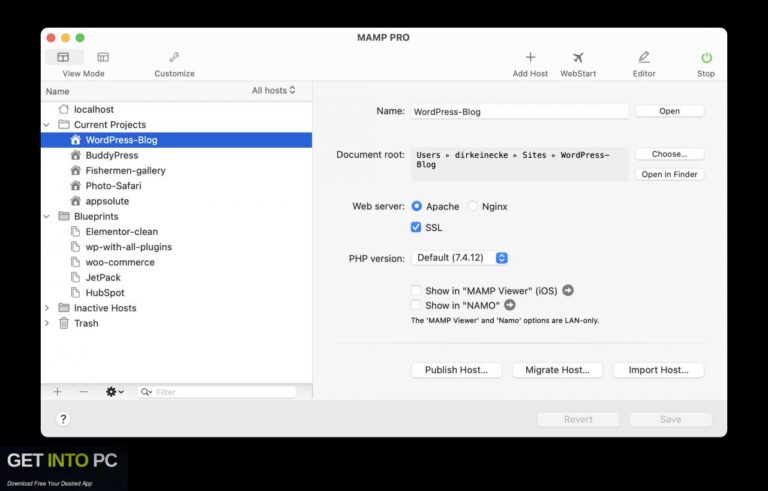Select the HubSpot blueprint row
The width and height of the screenshot is (768, 491).
176,293
